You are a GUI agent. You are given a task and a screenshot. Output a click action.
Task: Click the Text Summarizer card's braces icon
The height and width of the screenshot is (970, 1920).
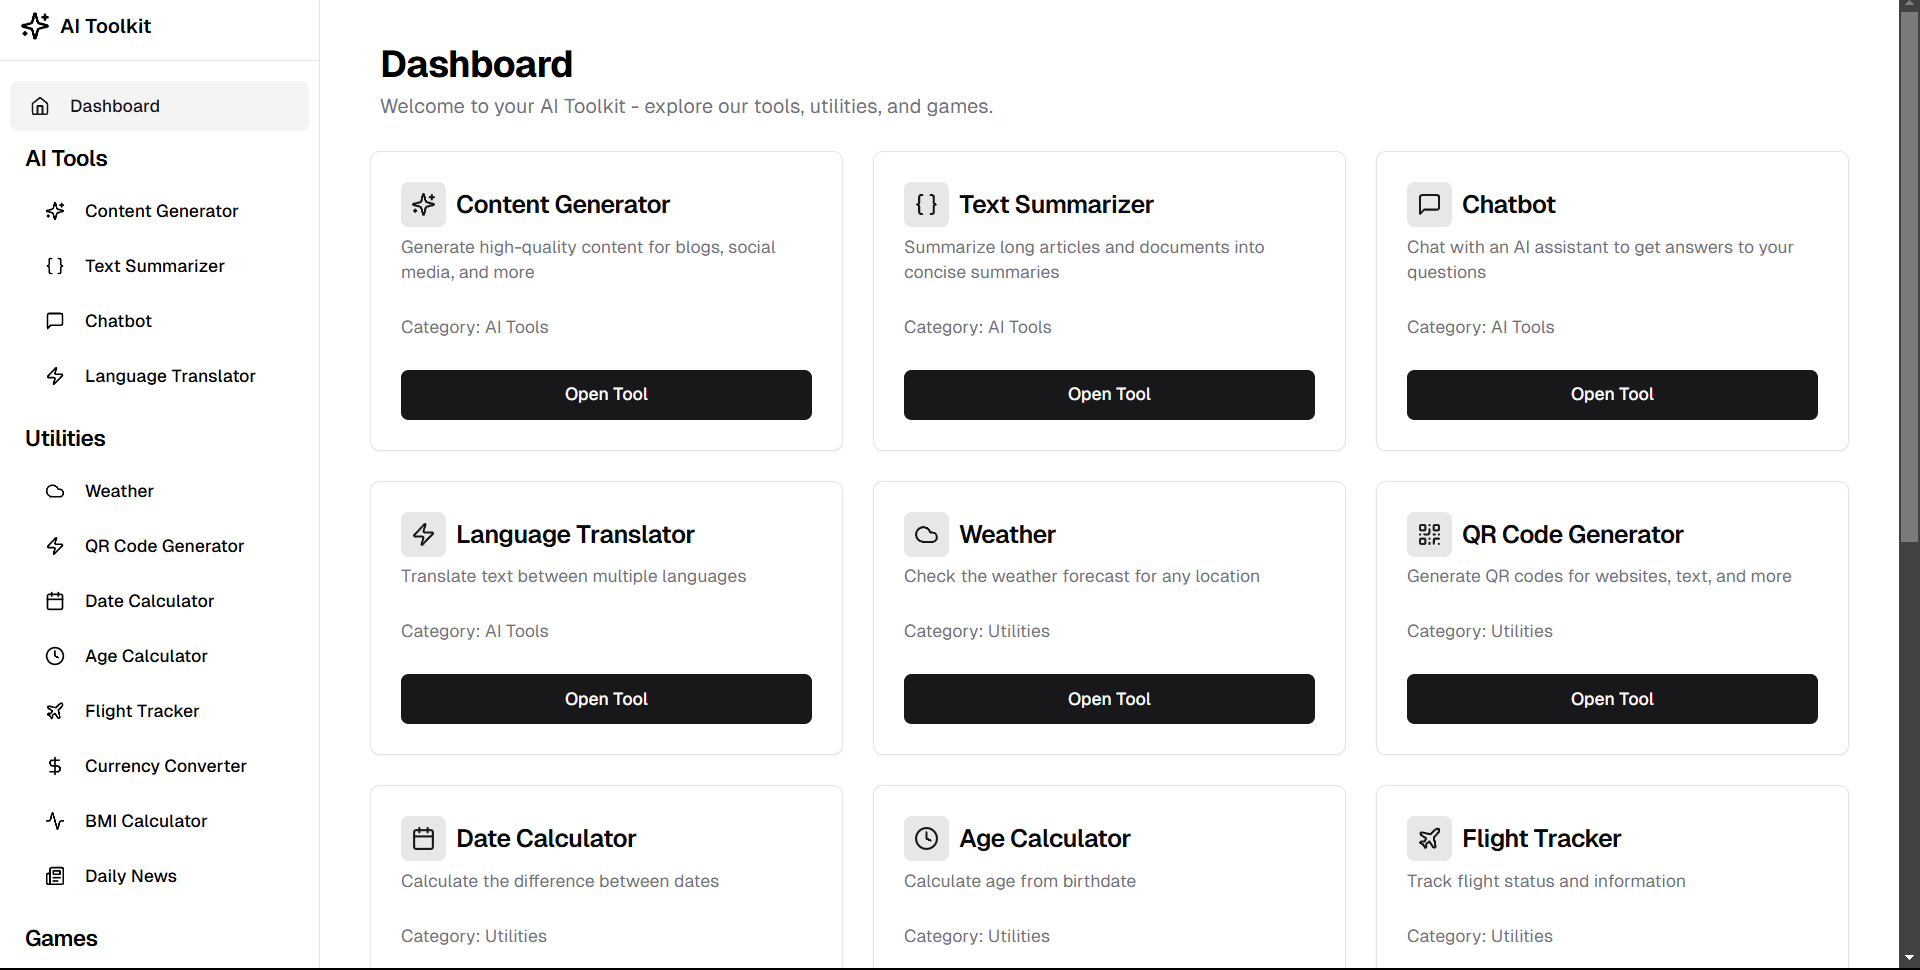(926, 204)
